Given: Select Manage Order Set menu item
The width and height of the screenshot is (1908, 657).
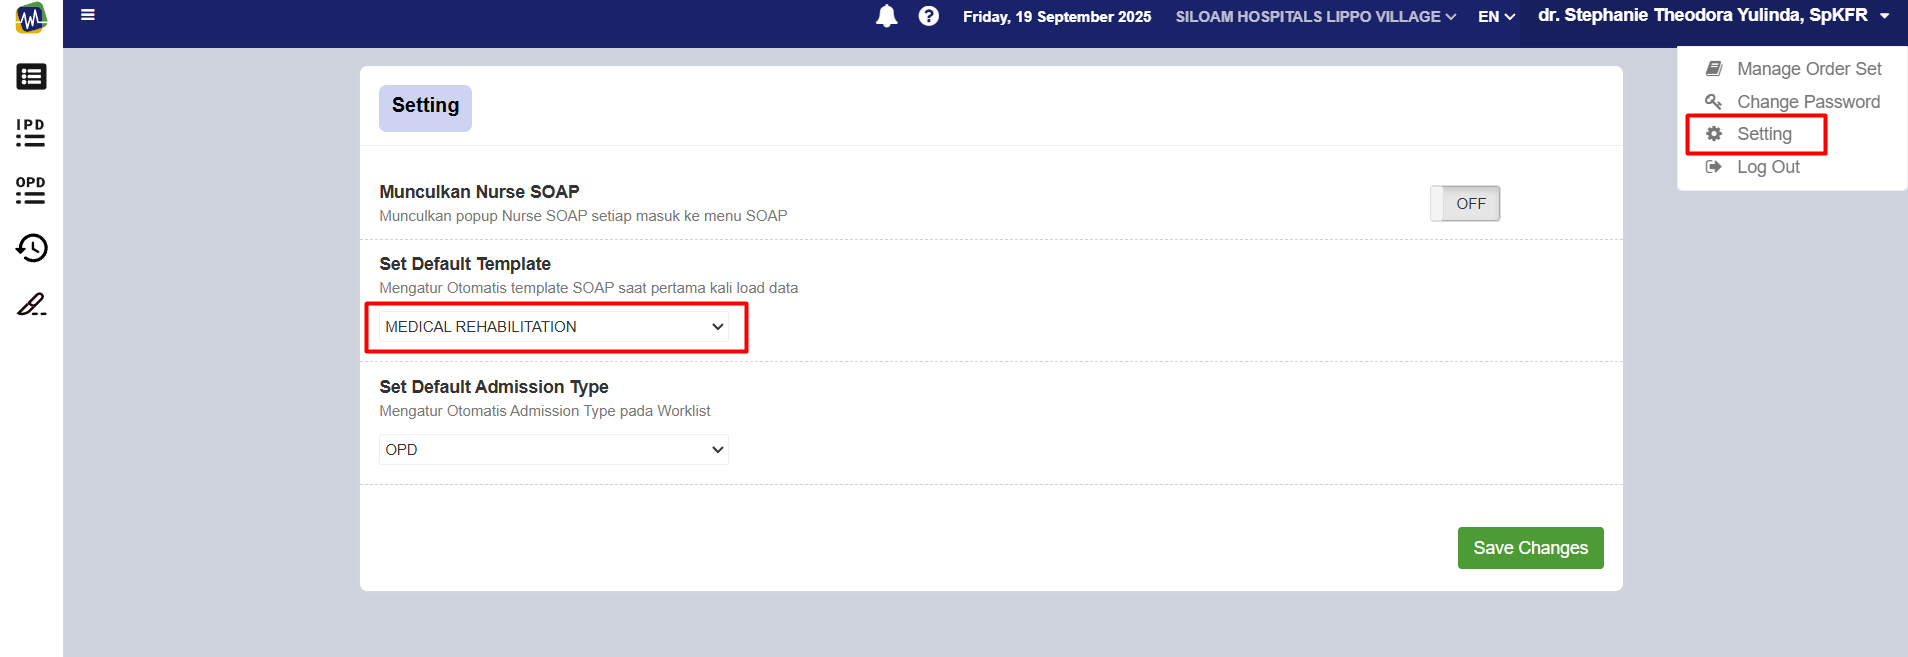Looking at the screenshot, I should coord(1808,69).
